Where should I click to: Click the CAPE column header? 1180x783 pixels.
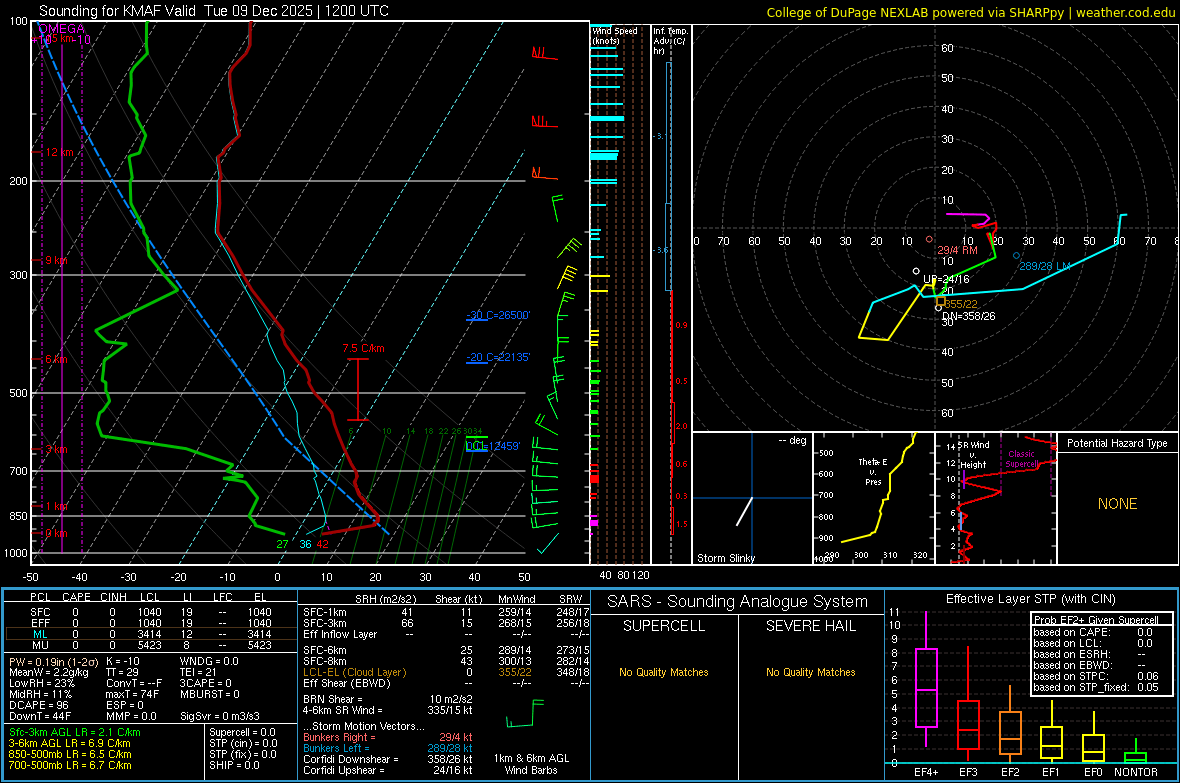tap(76, 597)
